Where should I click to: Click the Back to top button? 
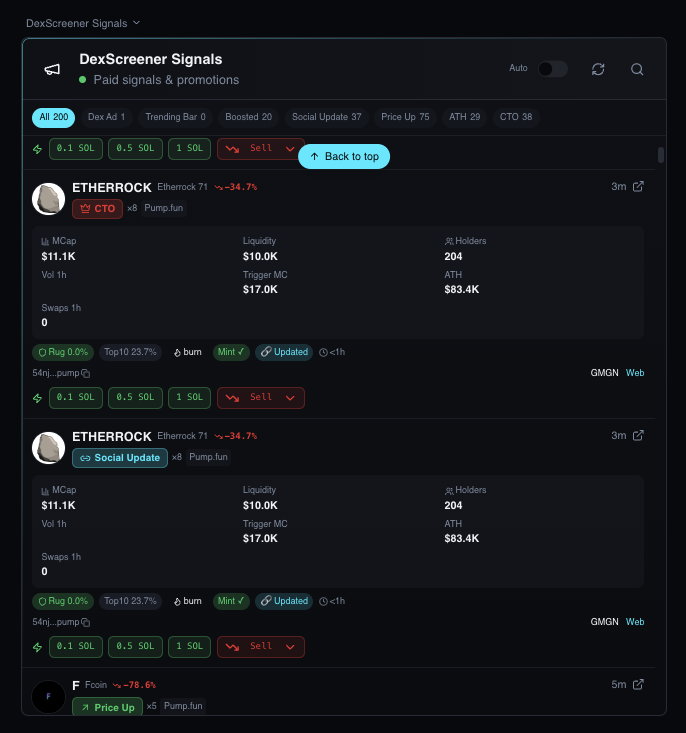point(344,157)
